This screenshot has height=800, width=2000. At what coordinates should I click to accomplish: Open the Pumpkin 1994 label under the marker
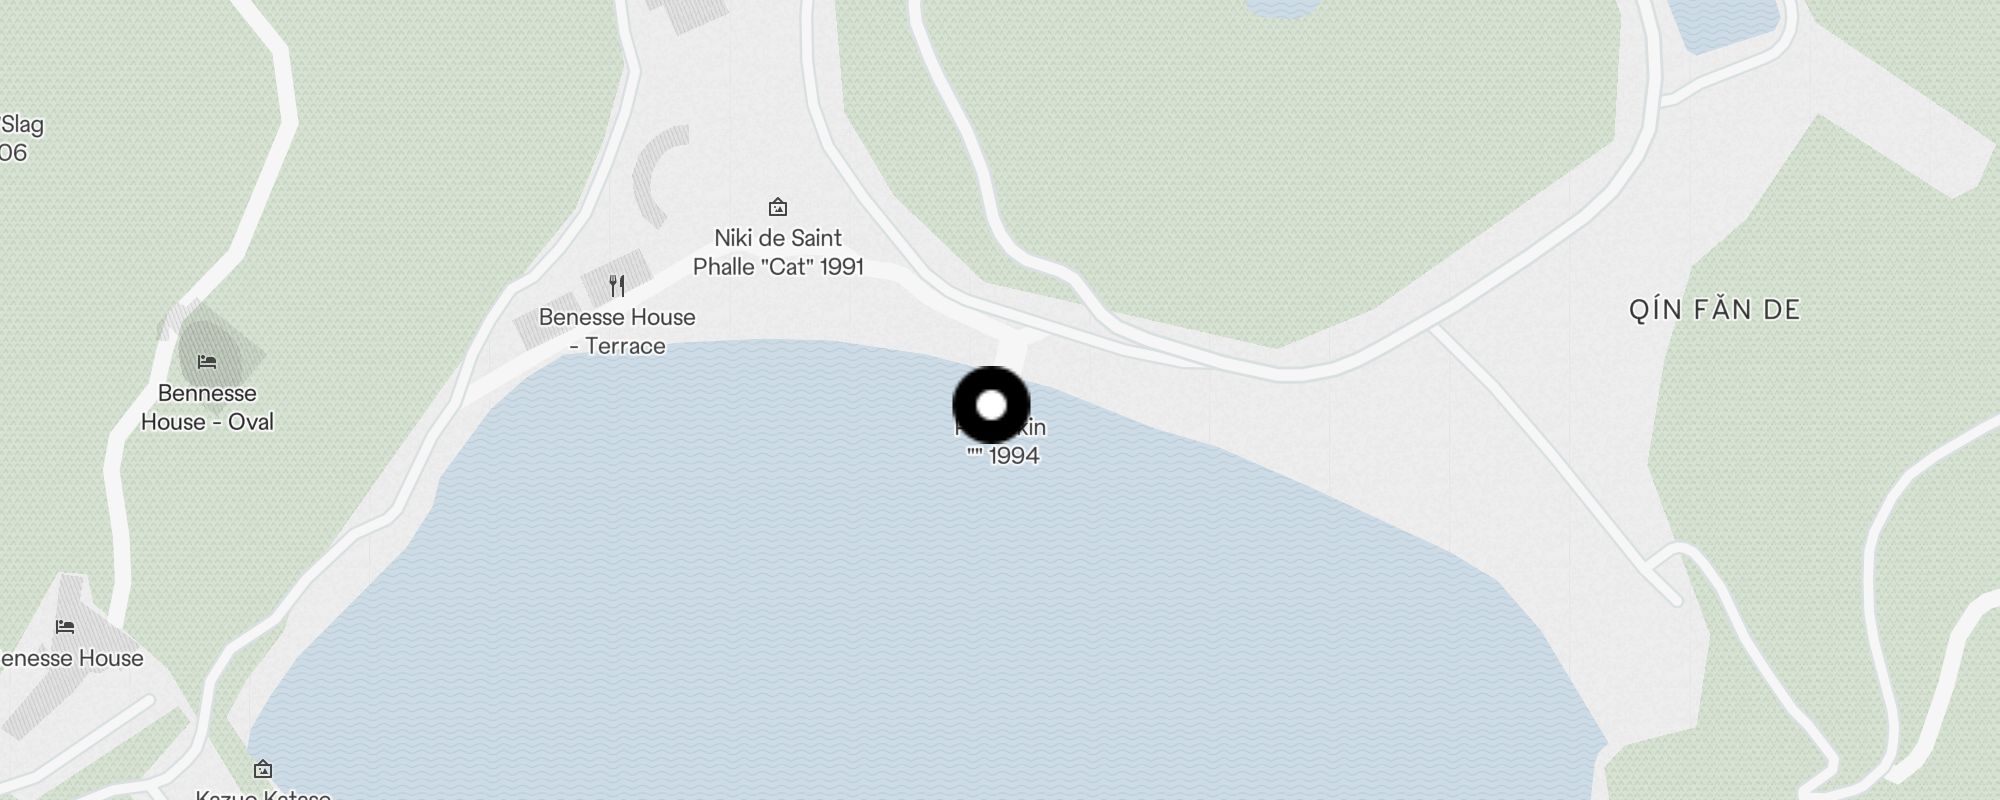pos(1002,442)
